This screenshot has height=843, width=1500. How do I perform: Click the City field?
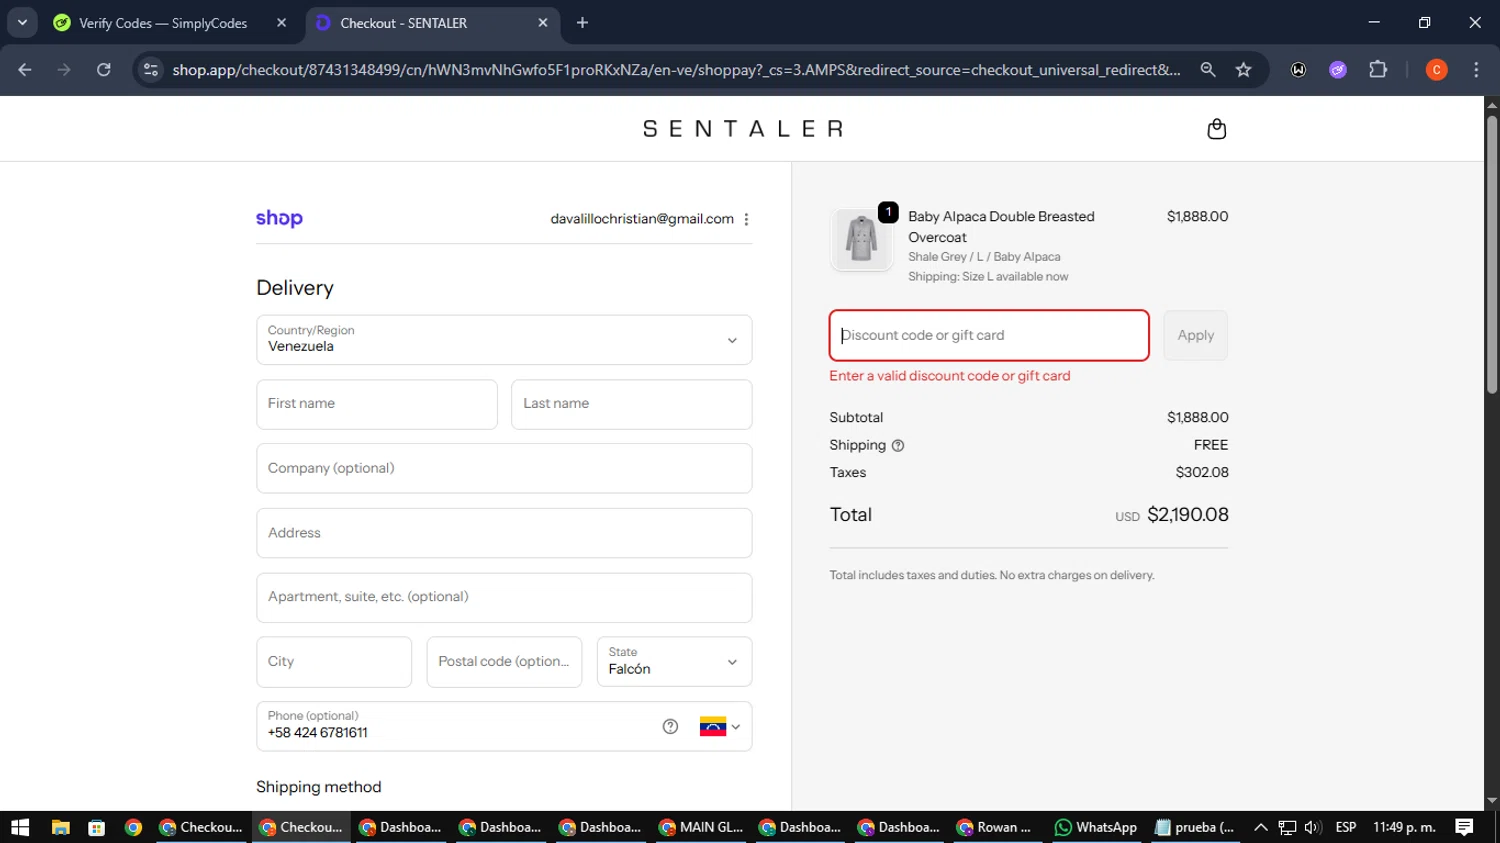[334, 662]
